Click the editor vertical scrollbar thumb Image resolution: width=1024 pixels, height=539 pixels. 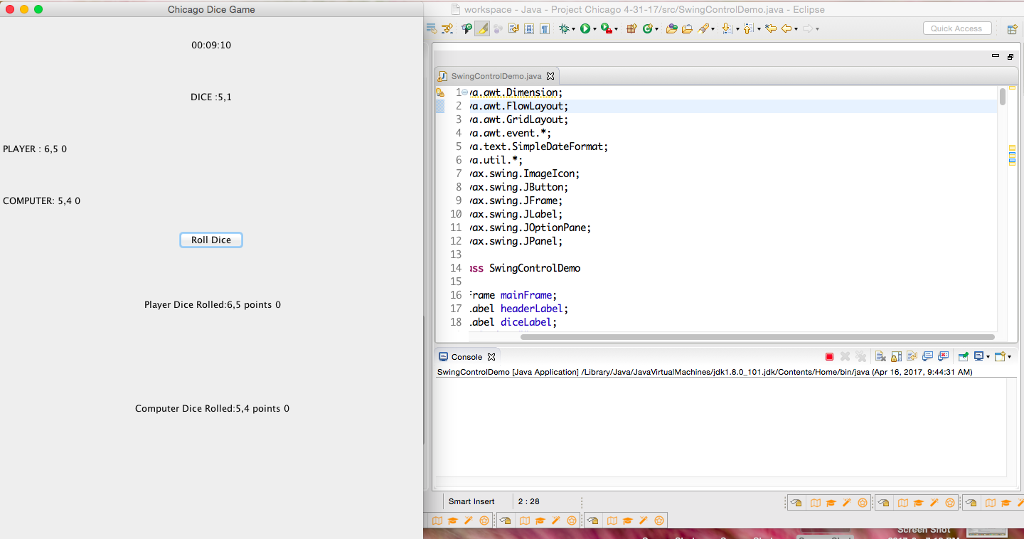coord(1002,97)
